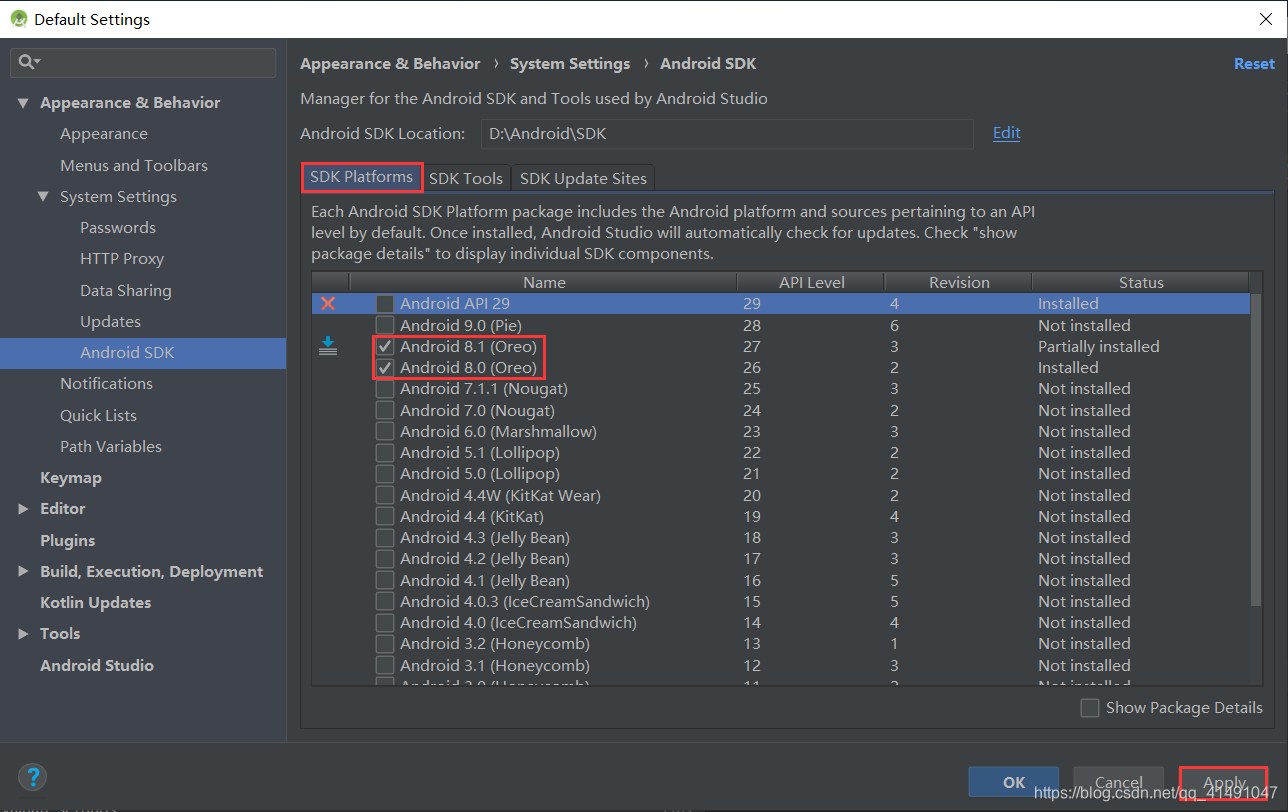Select Appearance in the settings tree
This screenshot has width=1288, height=812.
(x=104, y=134)
